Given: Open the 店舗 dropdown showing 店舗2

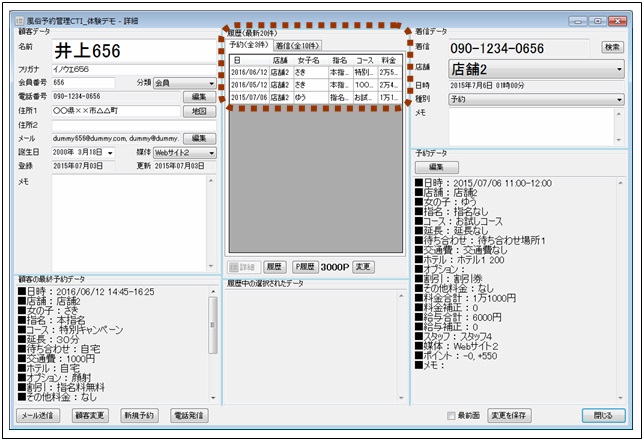Looking at the screenshot, I should (x=620, y=70).
